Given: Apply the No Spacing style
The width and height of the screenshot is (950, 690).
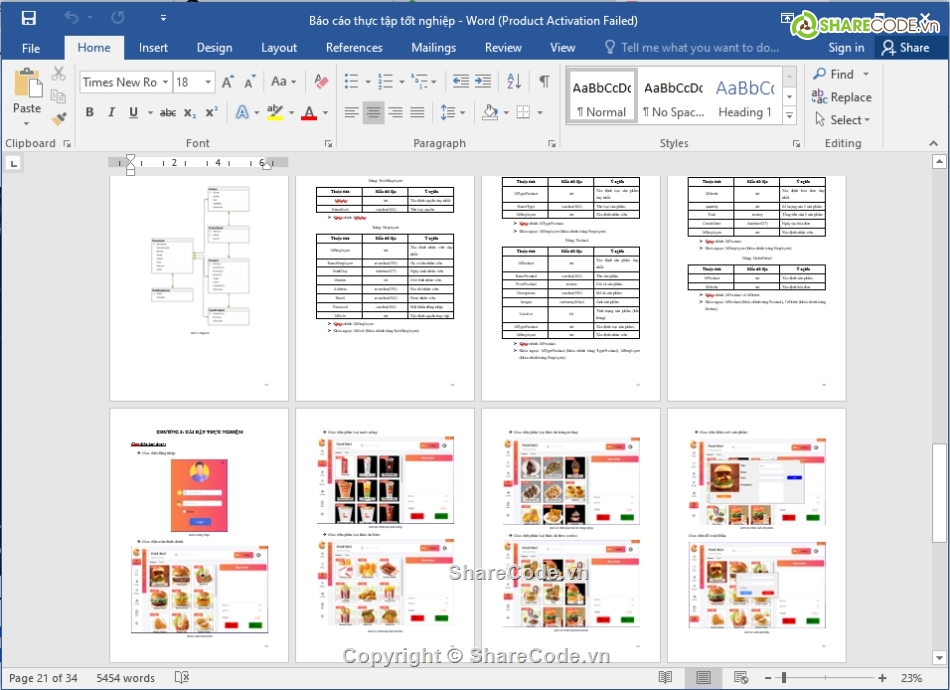Looking at the screenshot, I should (x=673, y=97).
